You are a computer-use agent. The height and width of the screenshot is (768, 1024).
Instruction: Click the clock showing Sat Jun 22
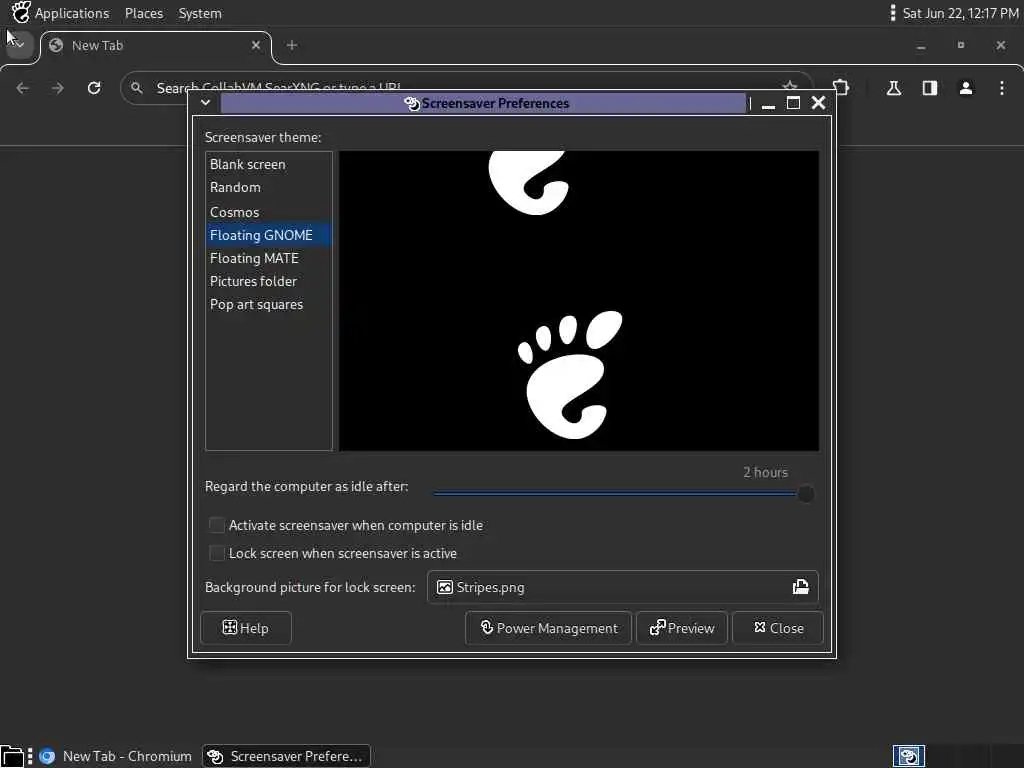[x=960, y=13]
